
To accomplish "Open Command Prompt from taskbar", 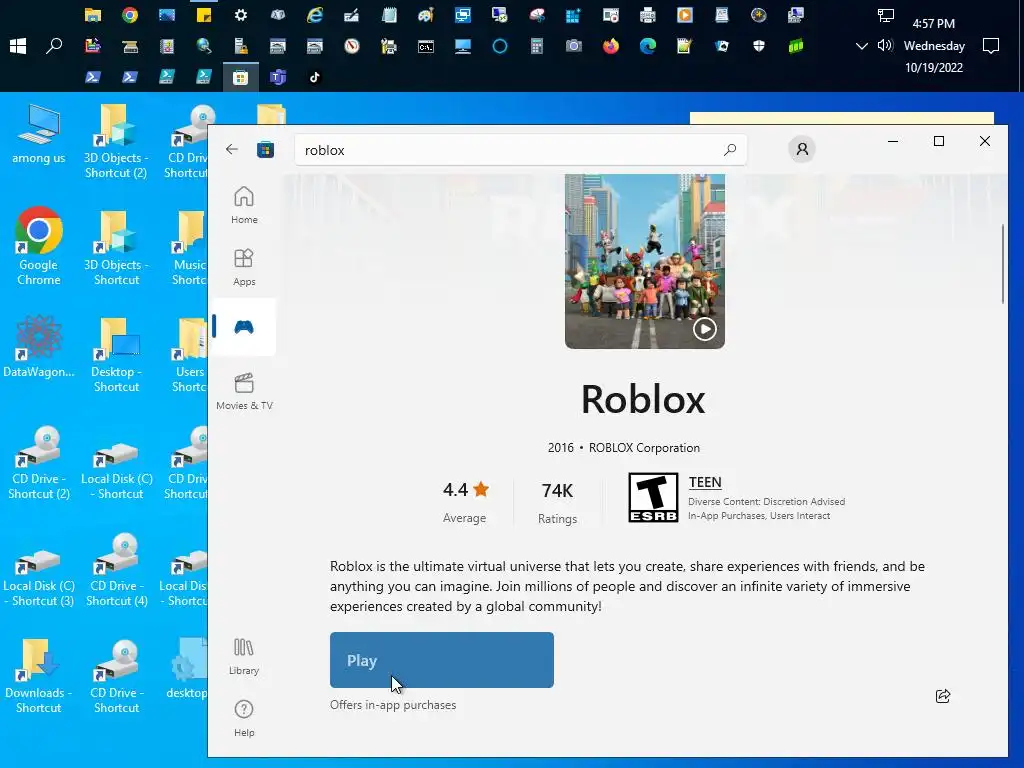I will coord(426,46).
